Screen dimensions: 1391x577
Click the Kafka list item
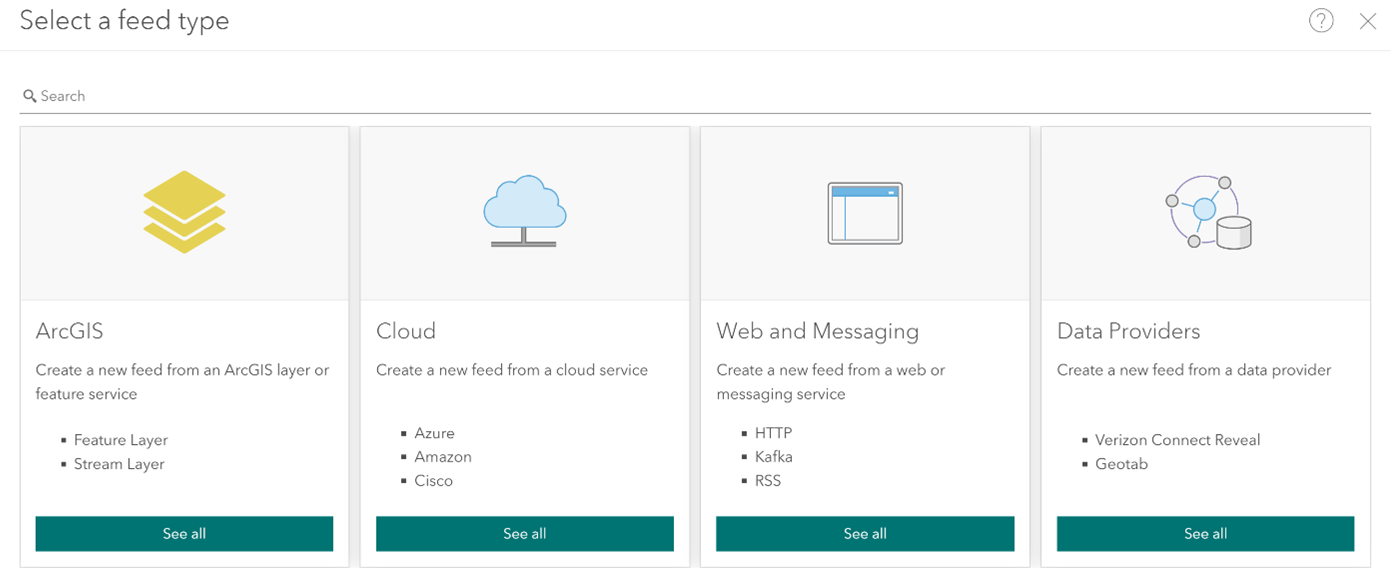pos(774,457)
